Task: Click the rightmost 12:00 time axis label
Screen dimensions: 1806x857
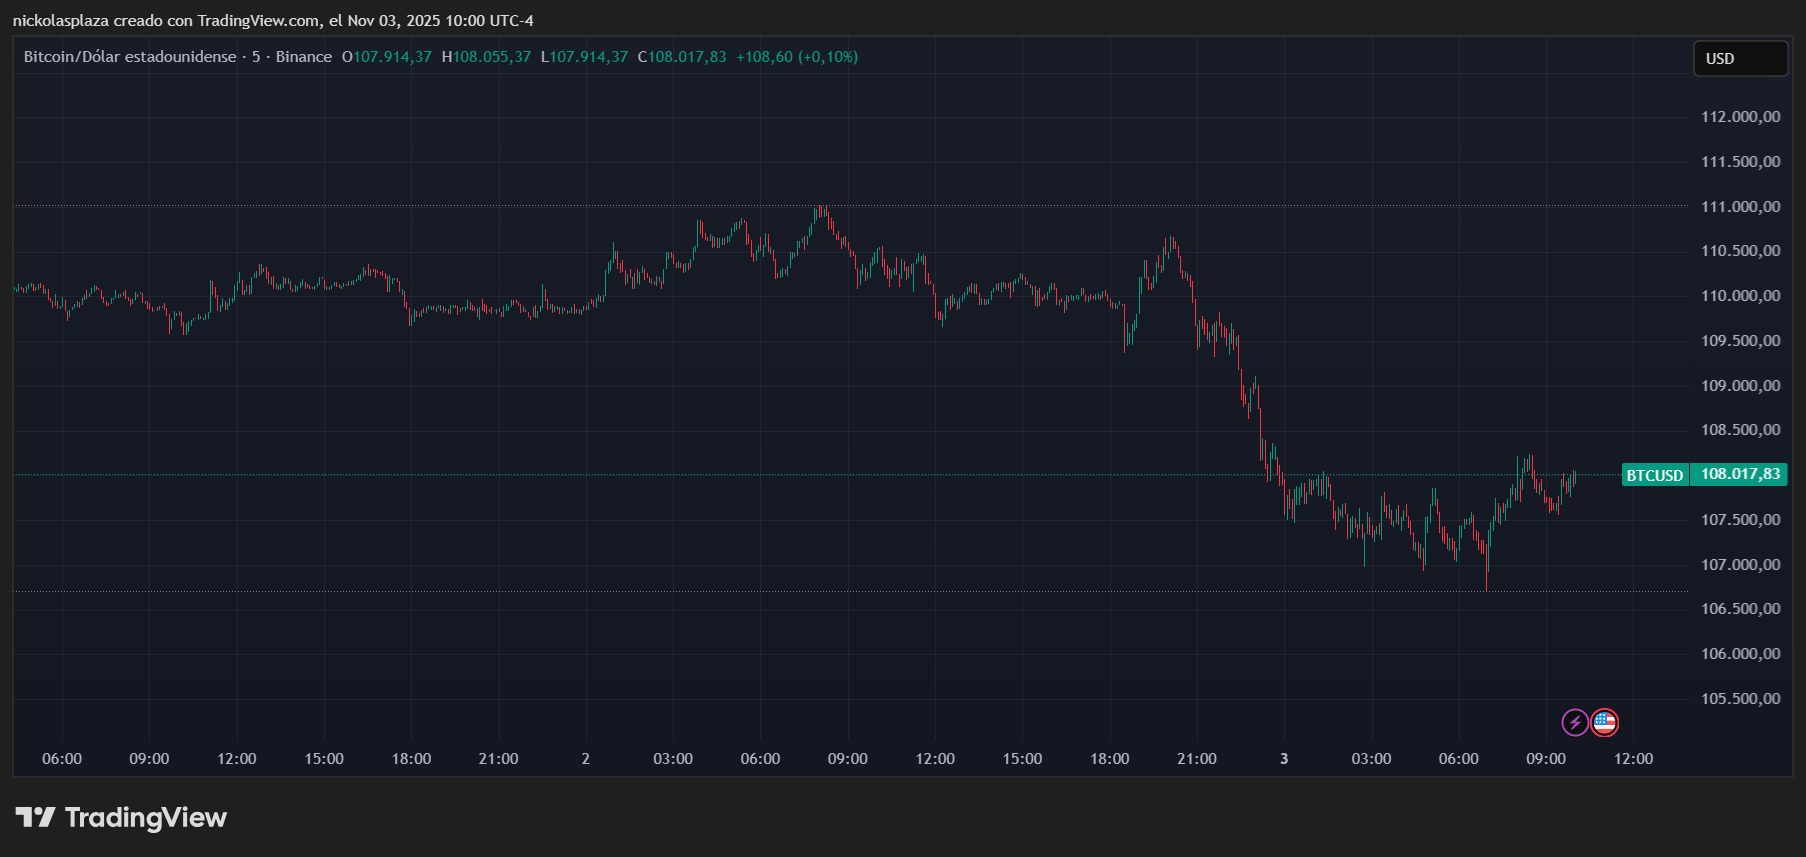Action: click(x=1633, y=759)
